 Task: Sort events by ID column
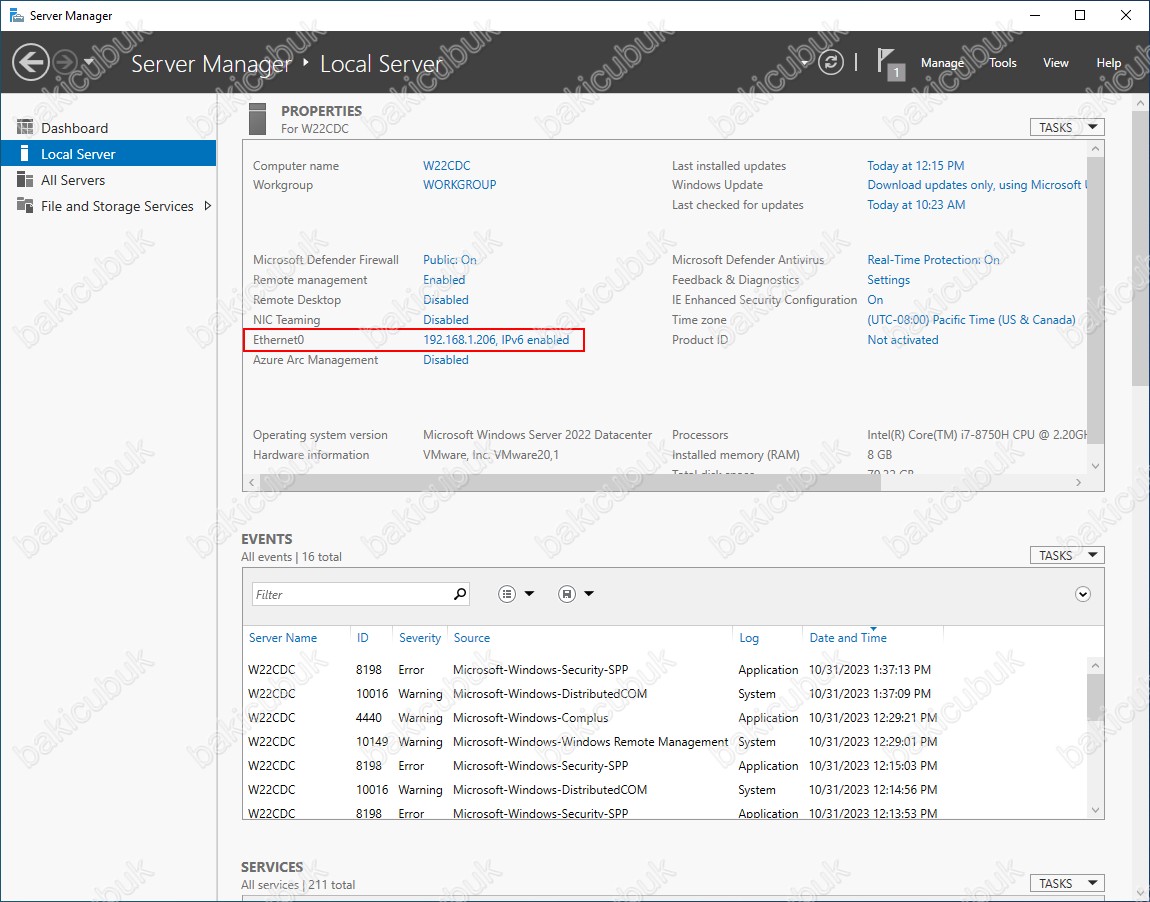(x=362, y=637)
